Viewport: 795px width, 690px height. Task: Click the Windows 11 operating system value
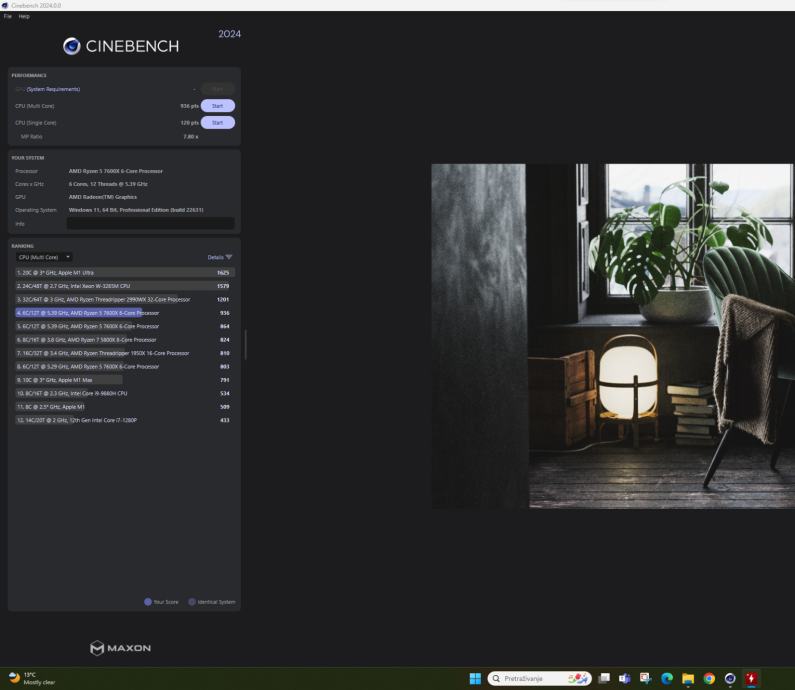click(x=136, y=210)
